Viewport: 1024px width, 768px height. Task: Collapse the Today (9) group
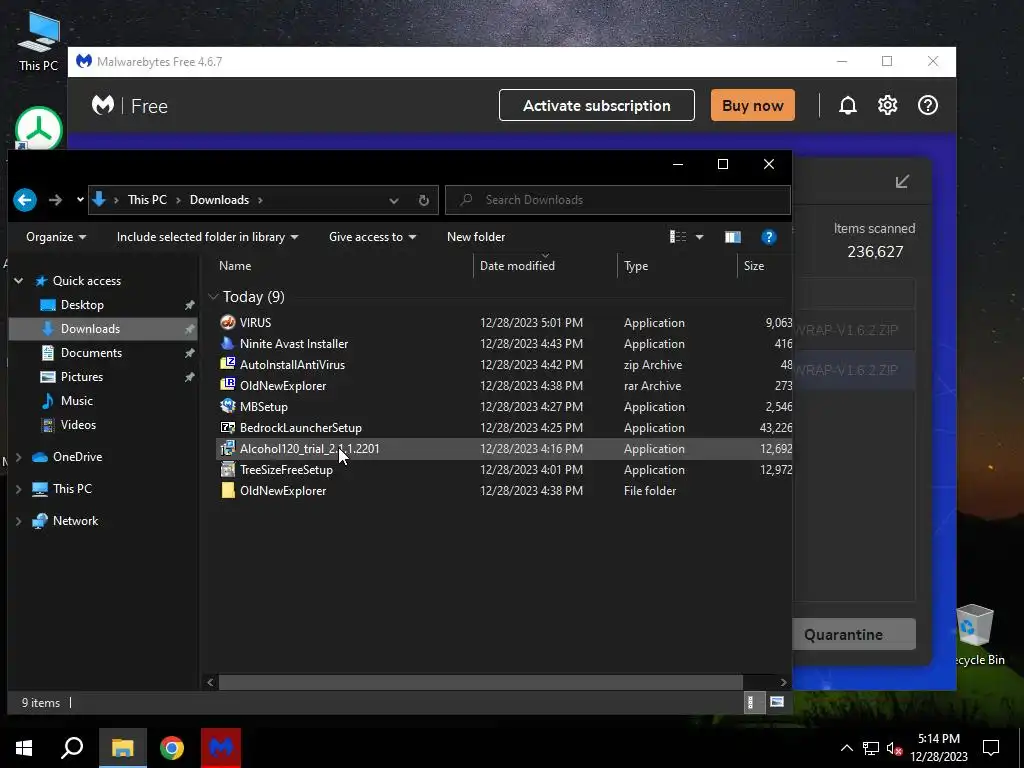coord(213,296)
